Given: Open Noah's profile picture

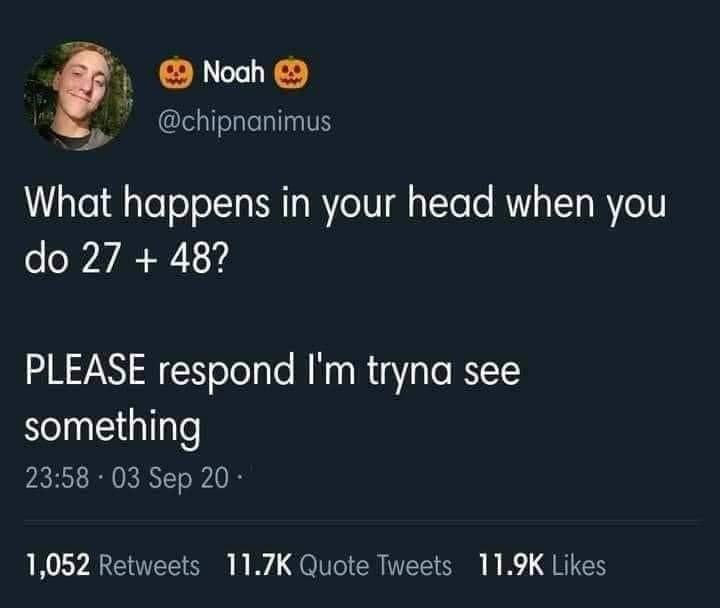Looking at the screenshot, I should 79,96.
